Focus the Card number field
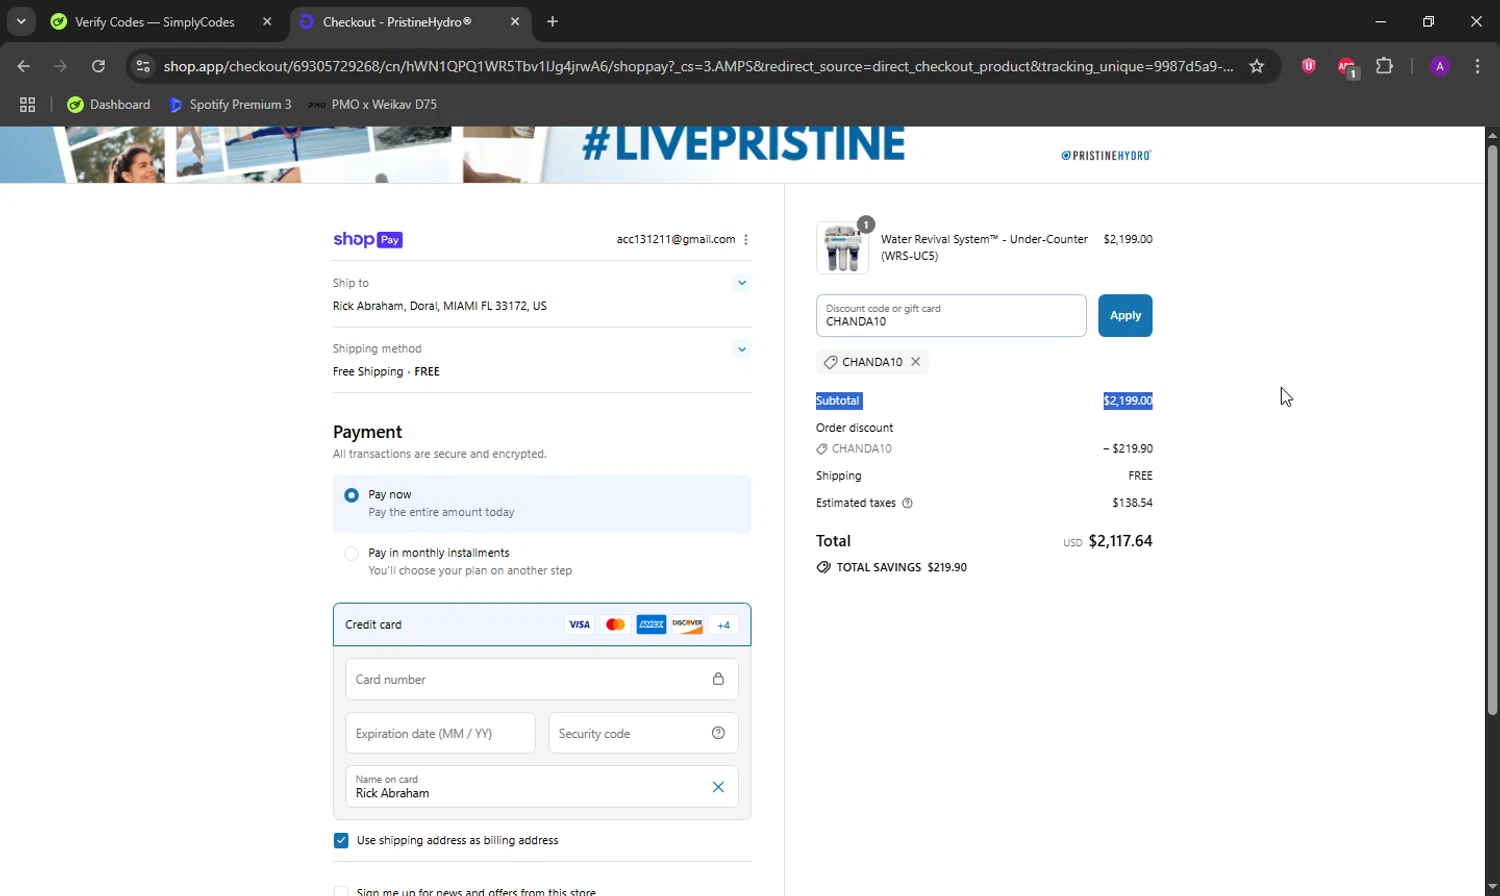Image resolution: width=1500 pixels, height=896 pixels. pos(542,679)
